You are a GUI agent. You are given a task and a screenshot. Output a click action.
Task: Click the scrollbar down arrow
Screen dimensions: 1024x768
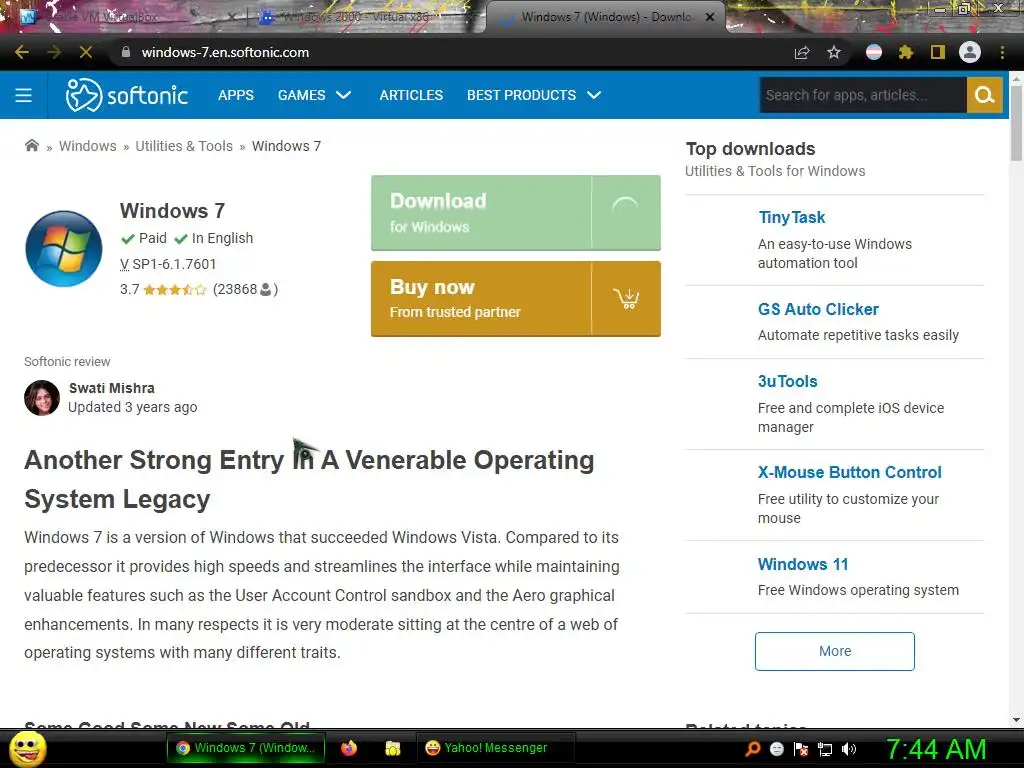(1016, 720)
